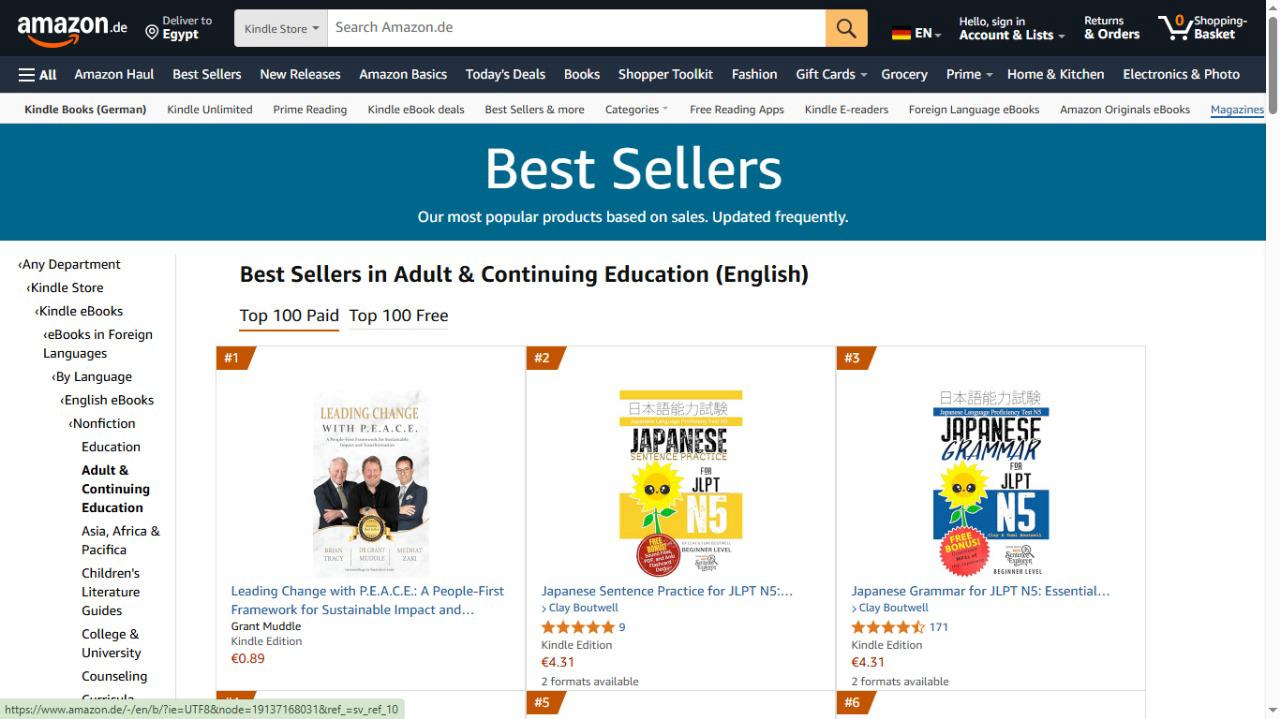Click the Amazon.de logo
This screenshot has height=719, width=1280.
64,27
